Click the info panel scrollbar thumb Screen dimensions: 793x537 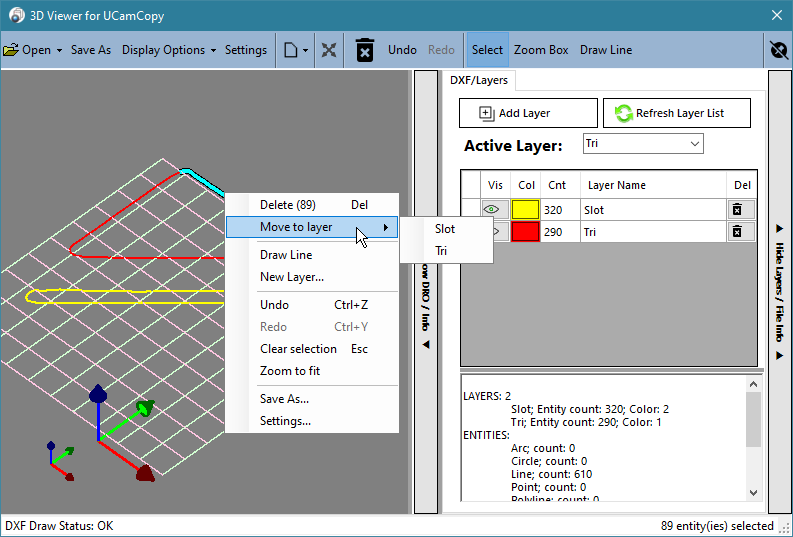tap(753, 419)
